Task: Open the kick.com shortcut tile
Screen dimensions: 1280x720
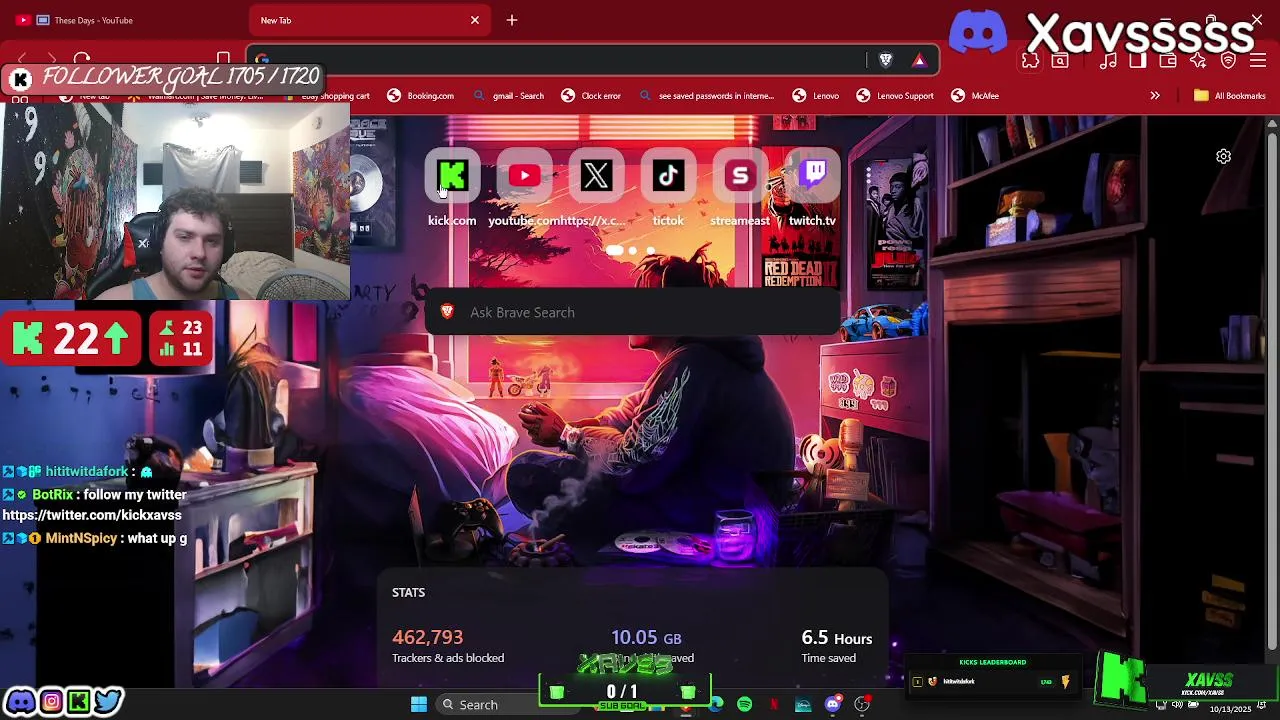Action: point(452,177)
